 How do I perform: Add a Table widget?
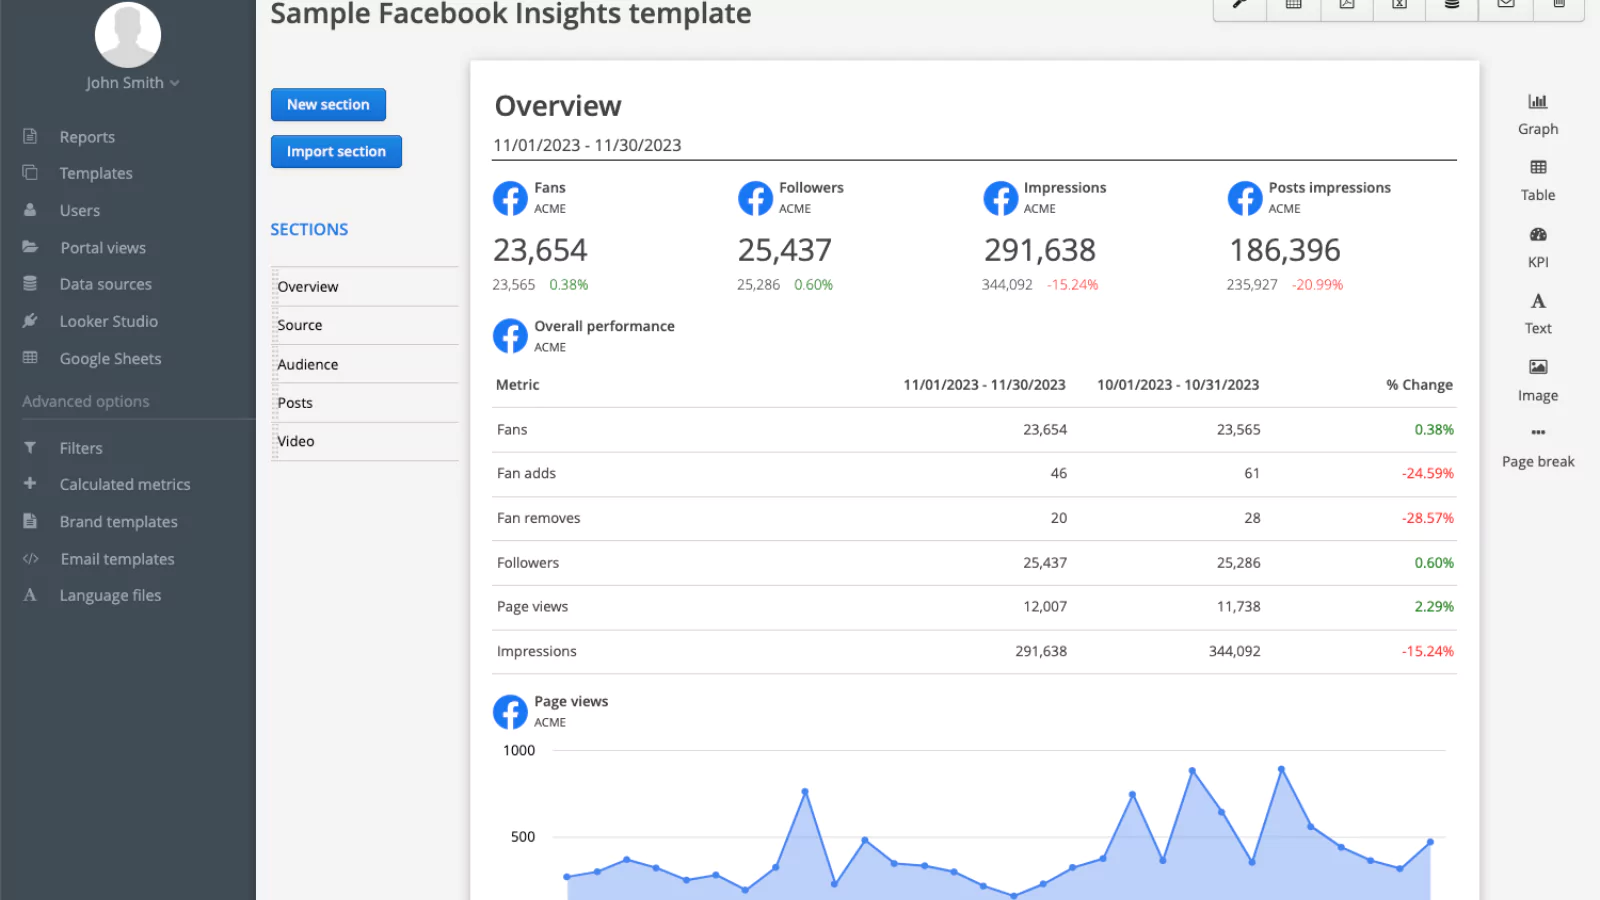1538,180
